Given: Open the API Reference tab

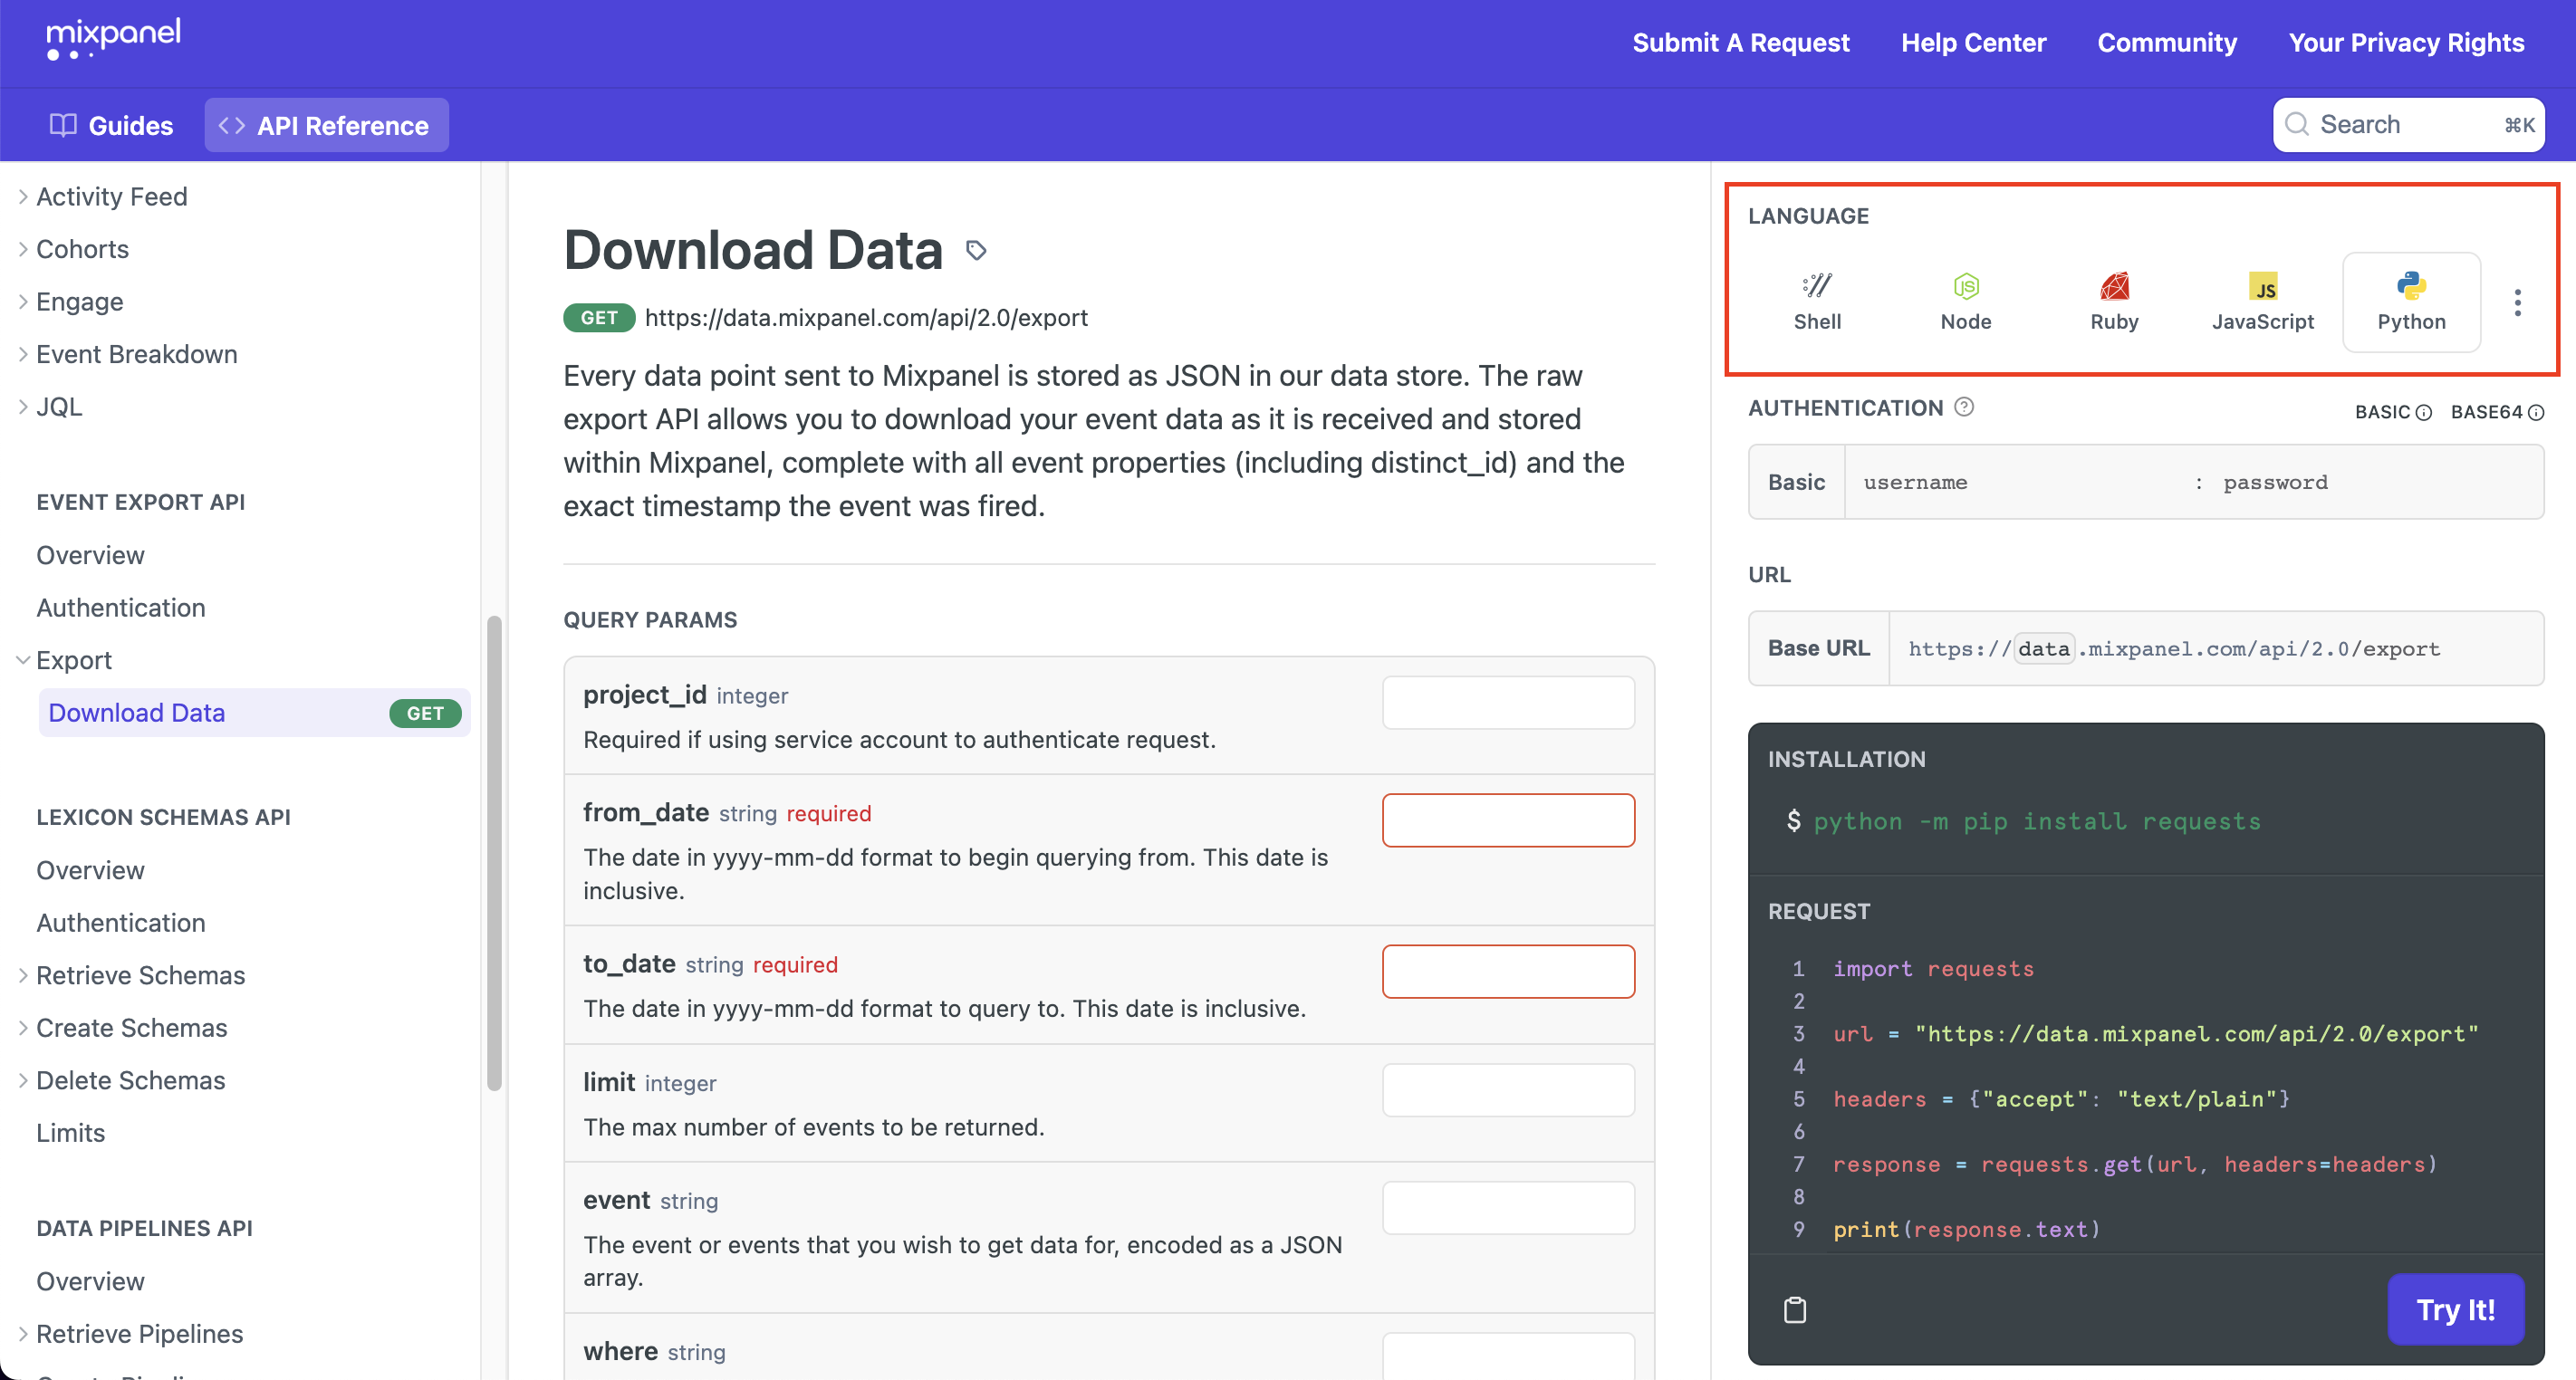Looking at the screenshot, I should (326, 125).
